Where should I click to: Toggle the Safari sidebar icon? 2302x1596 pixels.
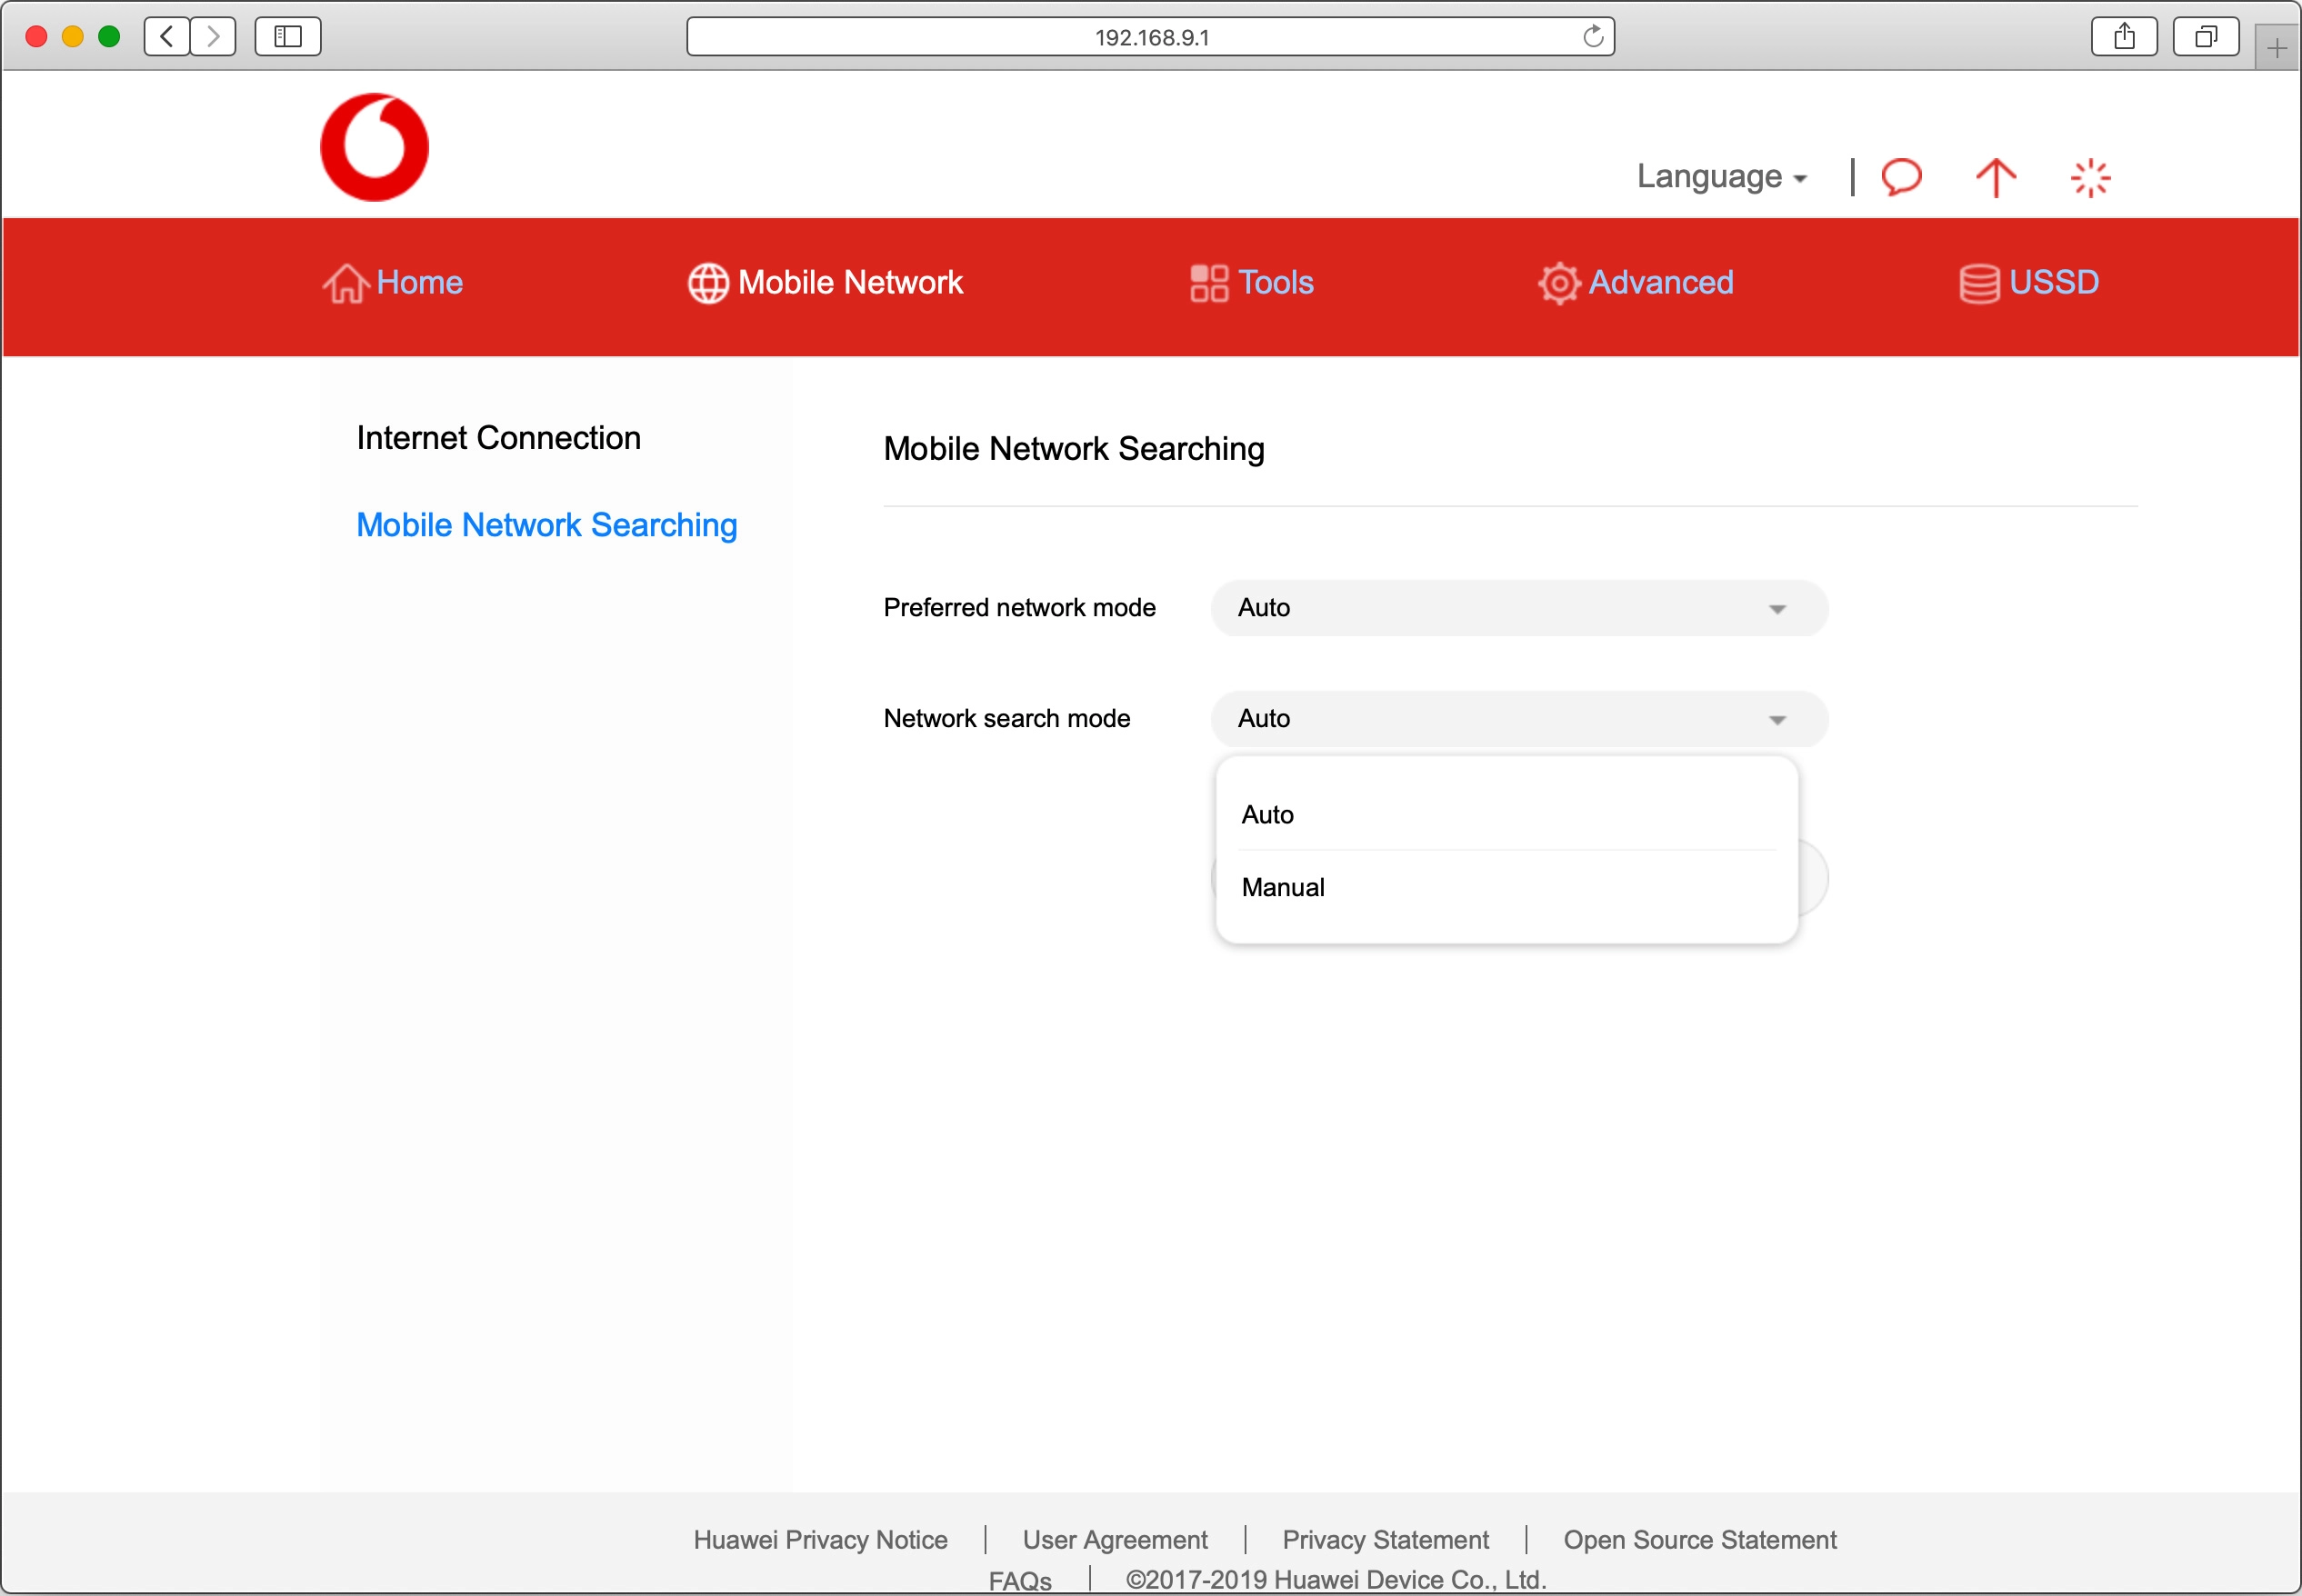point(287,37)
